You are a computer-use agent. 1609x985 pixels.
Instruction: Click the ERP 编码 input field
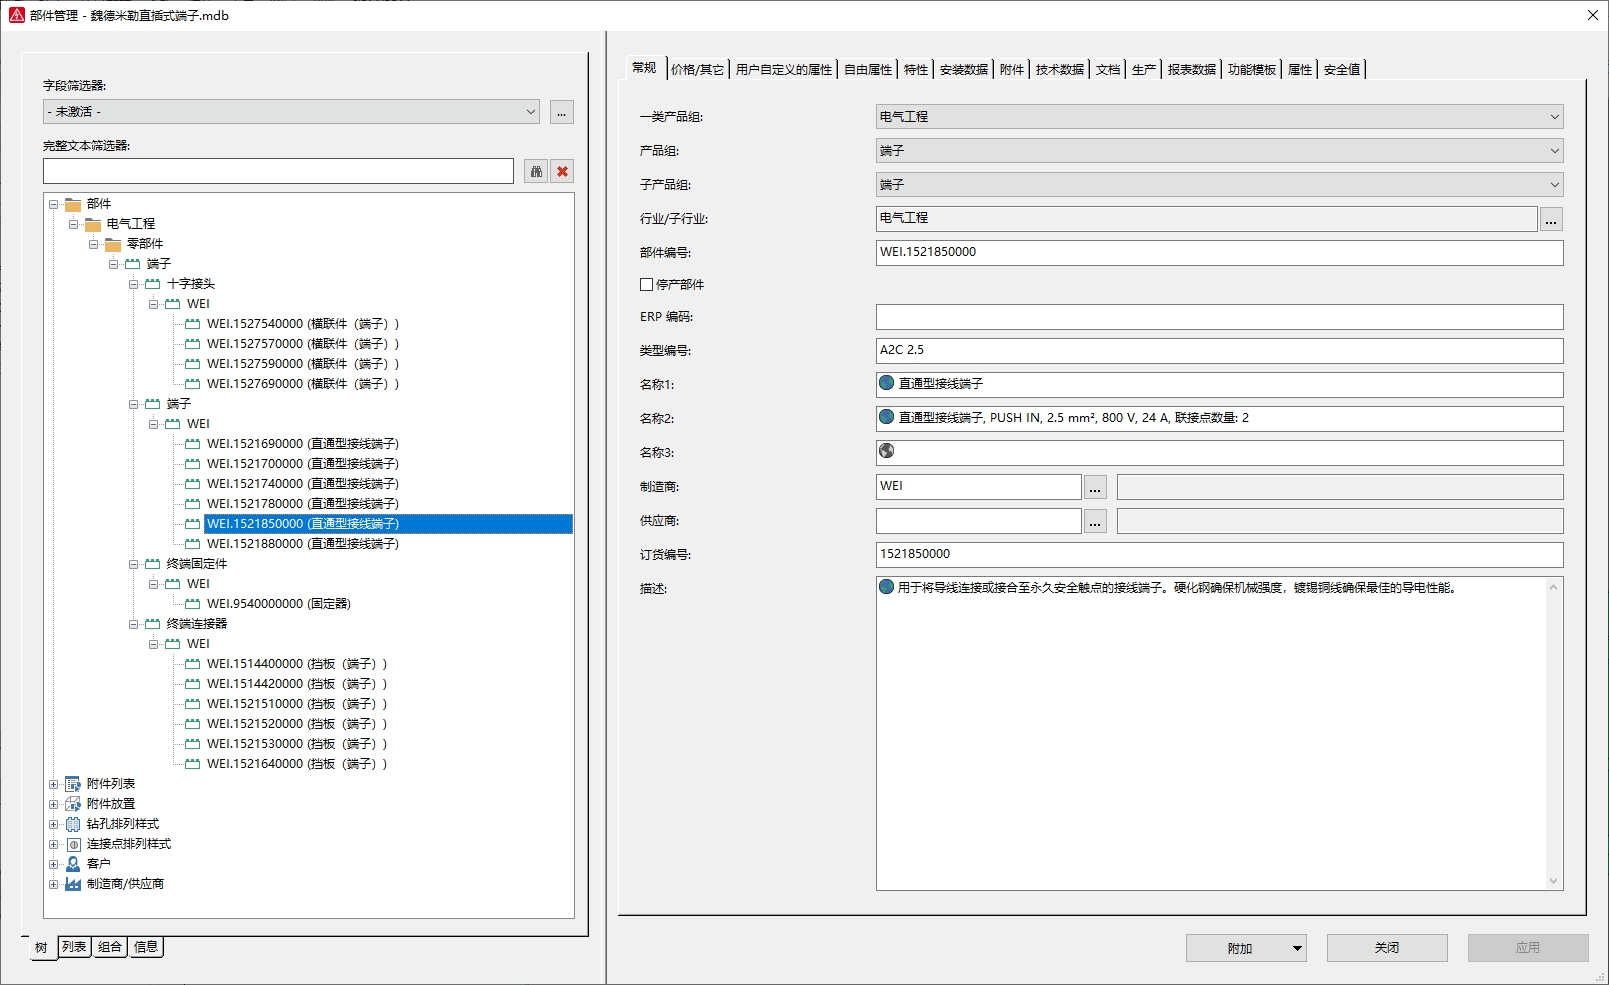(1219, 317)
